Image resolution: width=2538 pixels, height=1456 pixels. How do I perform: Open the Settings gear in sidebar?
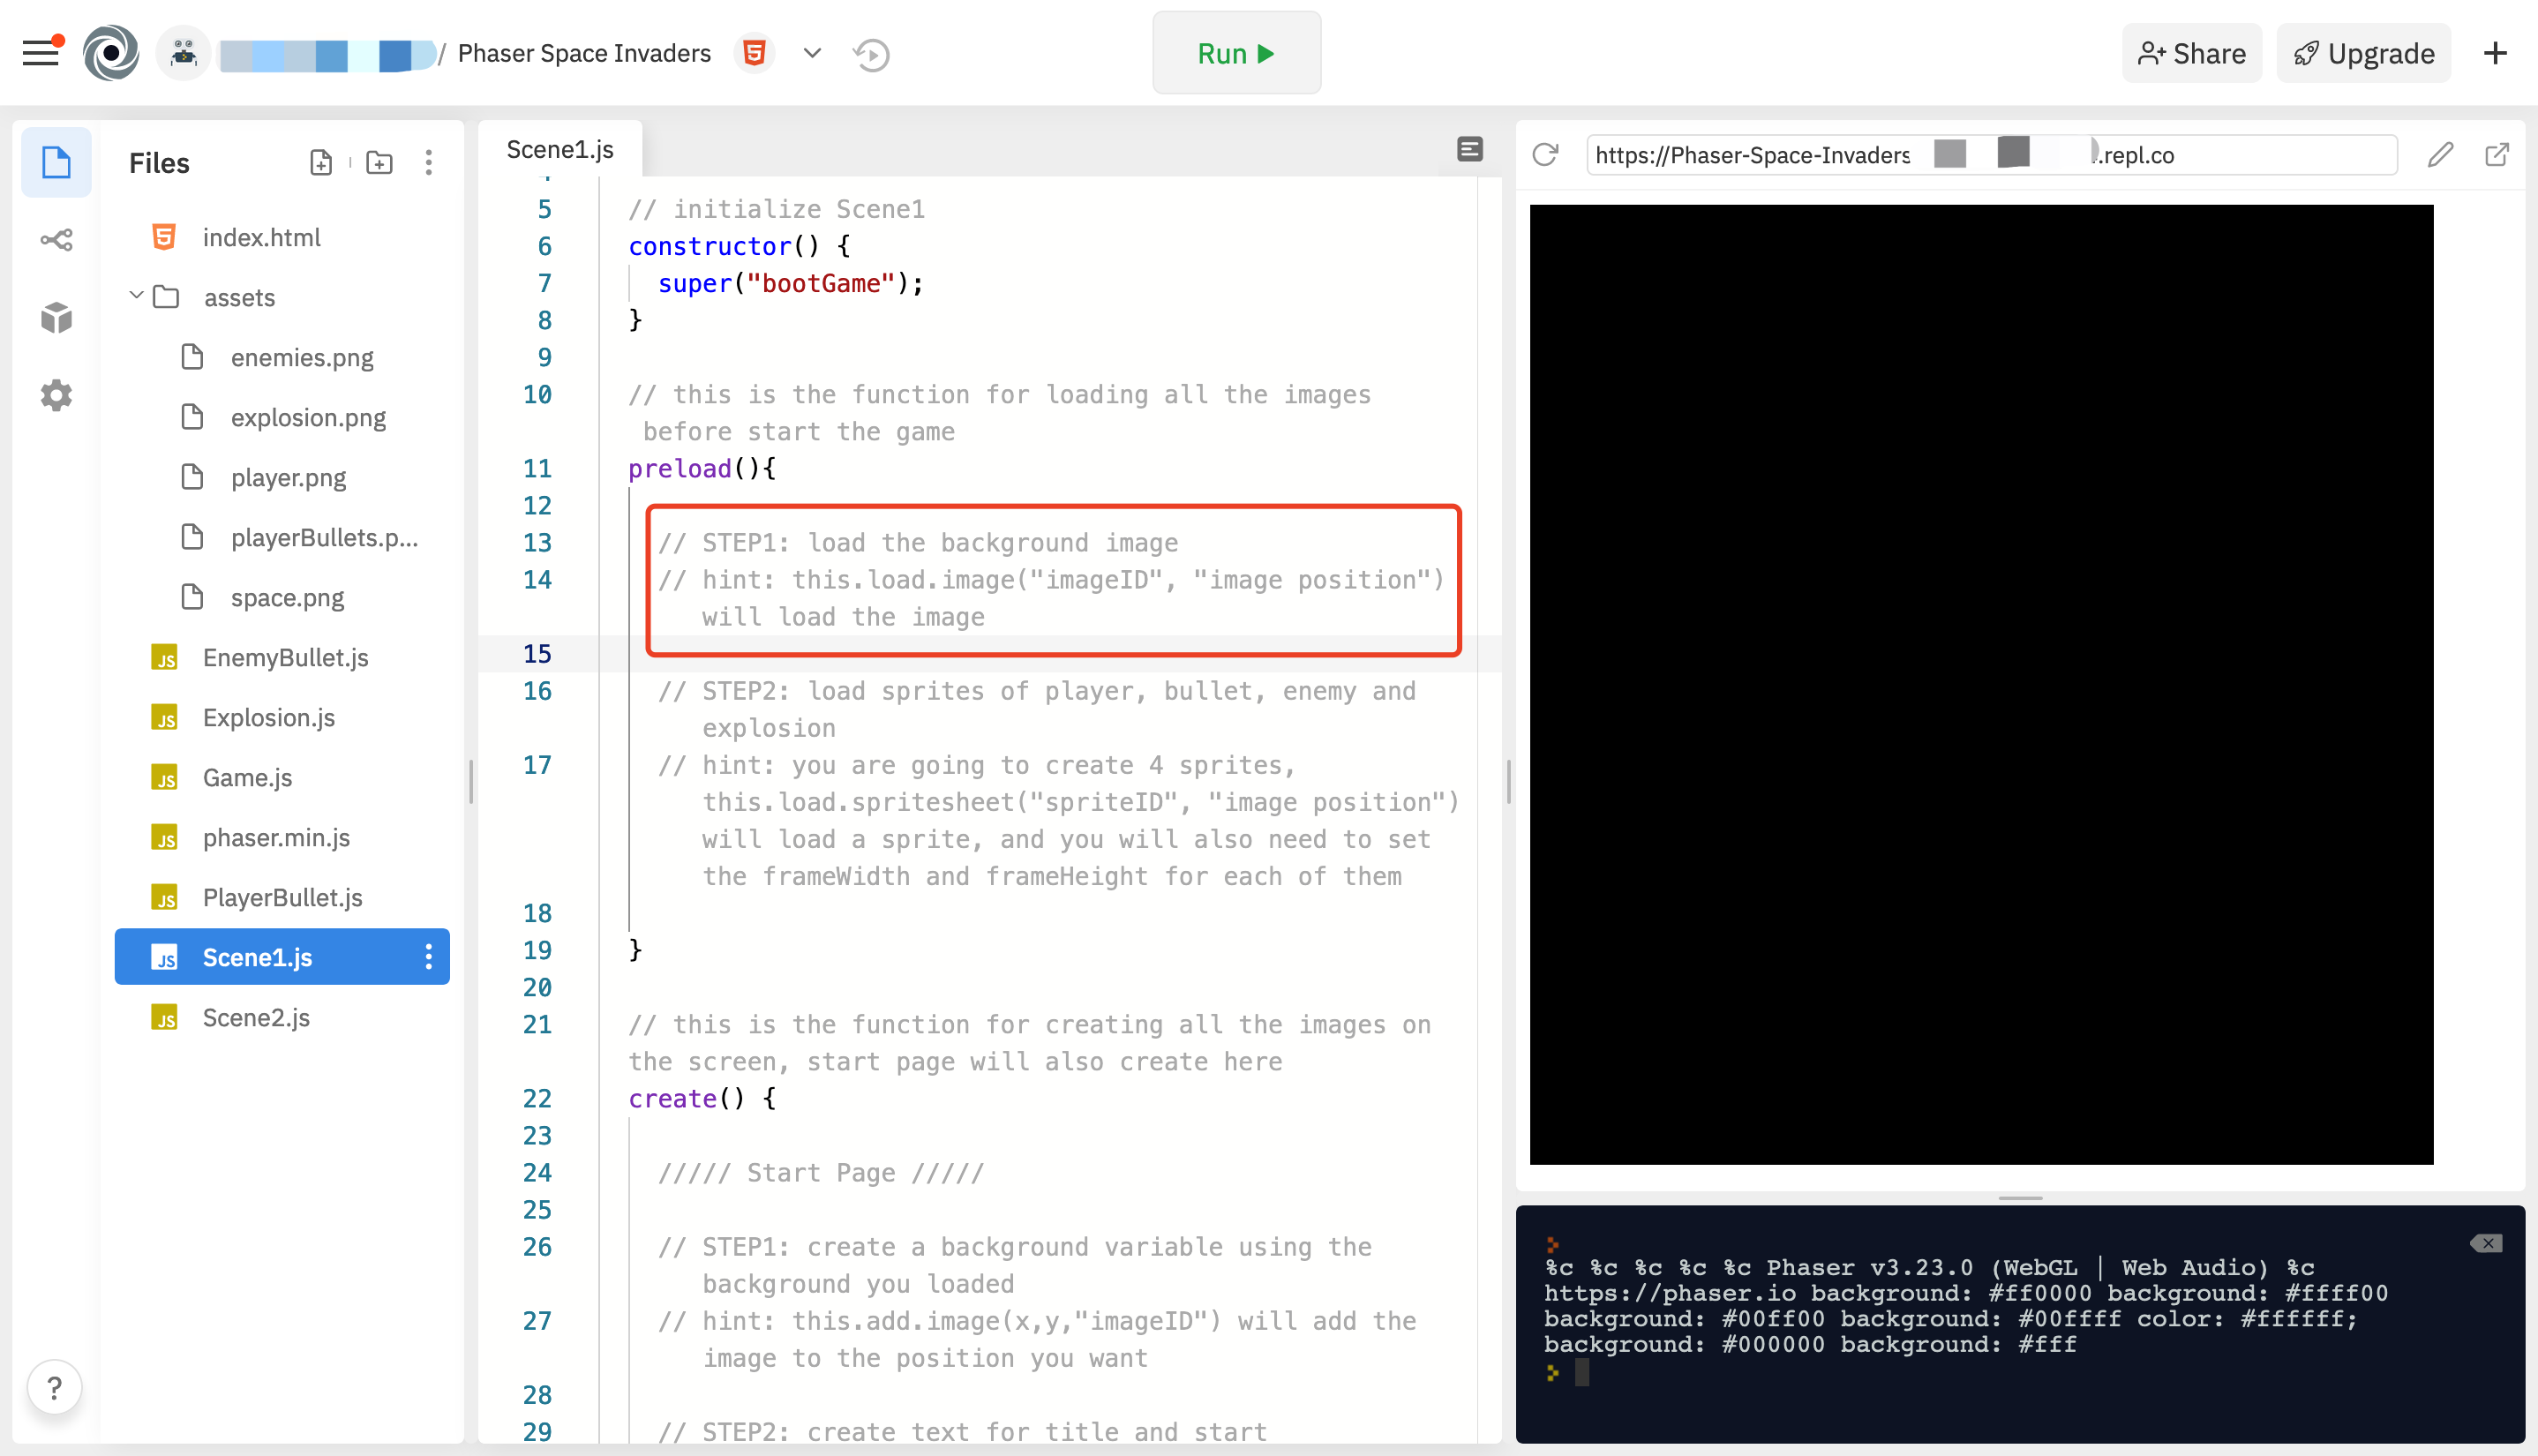coord(56,395)
